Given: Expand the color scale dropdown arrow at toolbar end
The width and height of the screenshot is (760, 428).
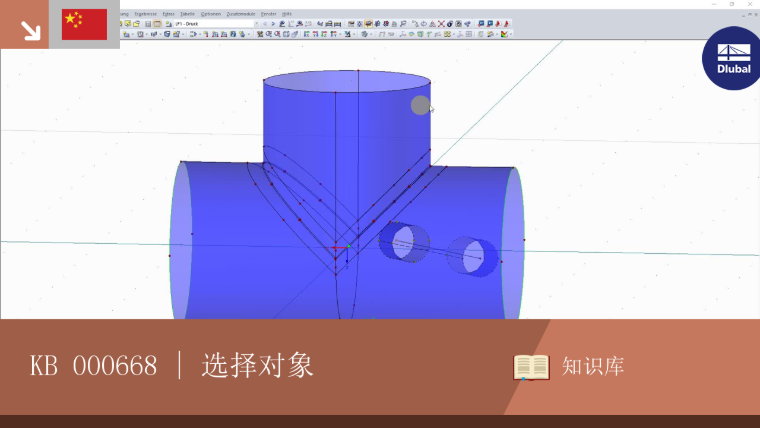Looking at the screenshot, I should pos(511,34).
